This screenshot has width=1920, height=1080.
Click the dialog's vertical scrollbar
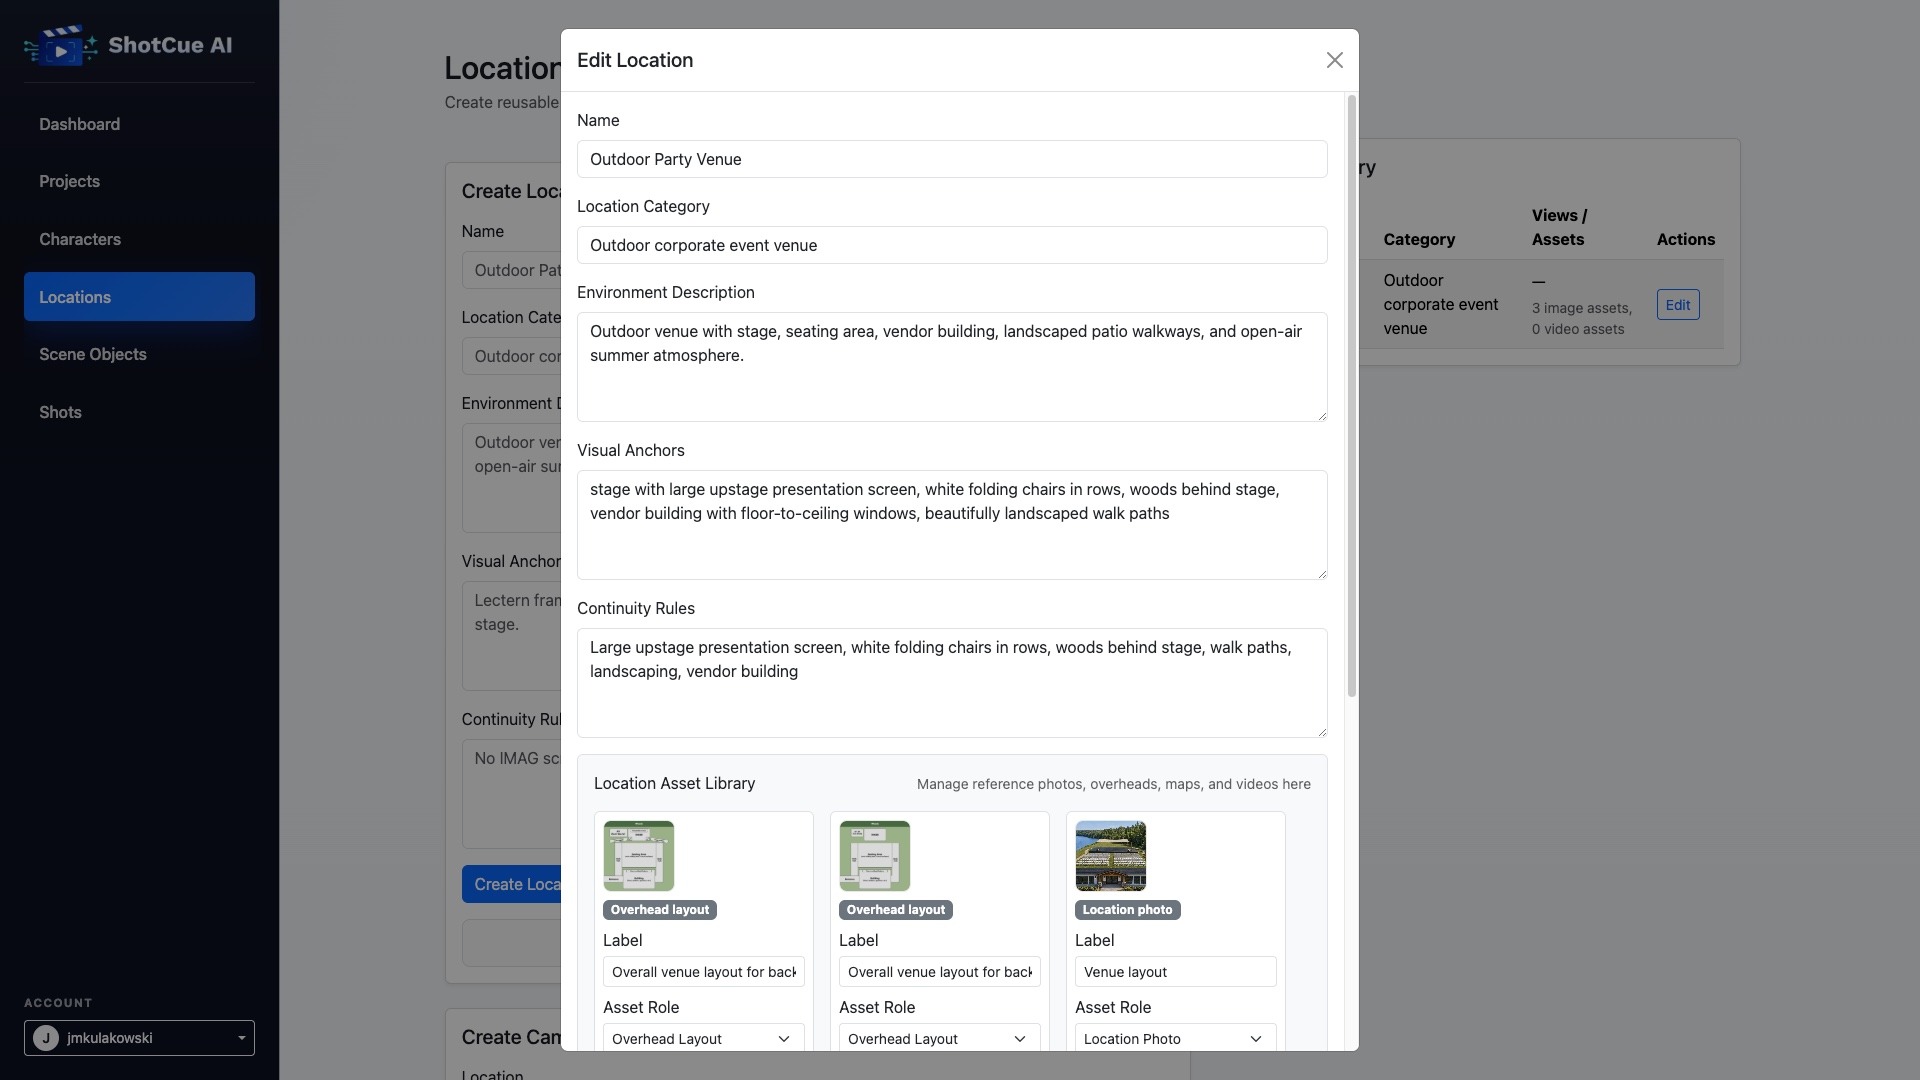pyautogui.click(x=1352, y=396)
